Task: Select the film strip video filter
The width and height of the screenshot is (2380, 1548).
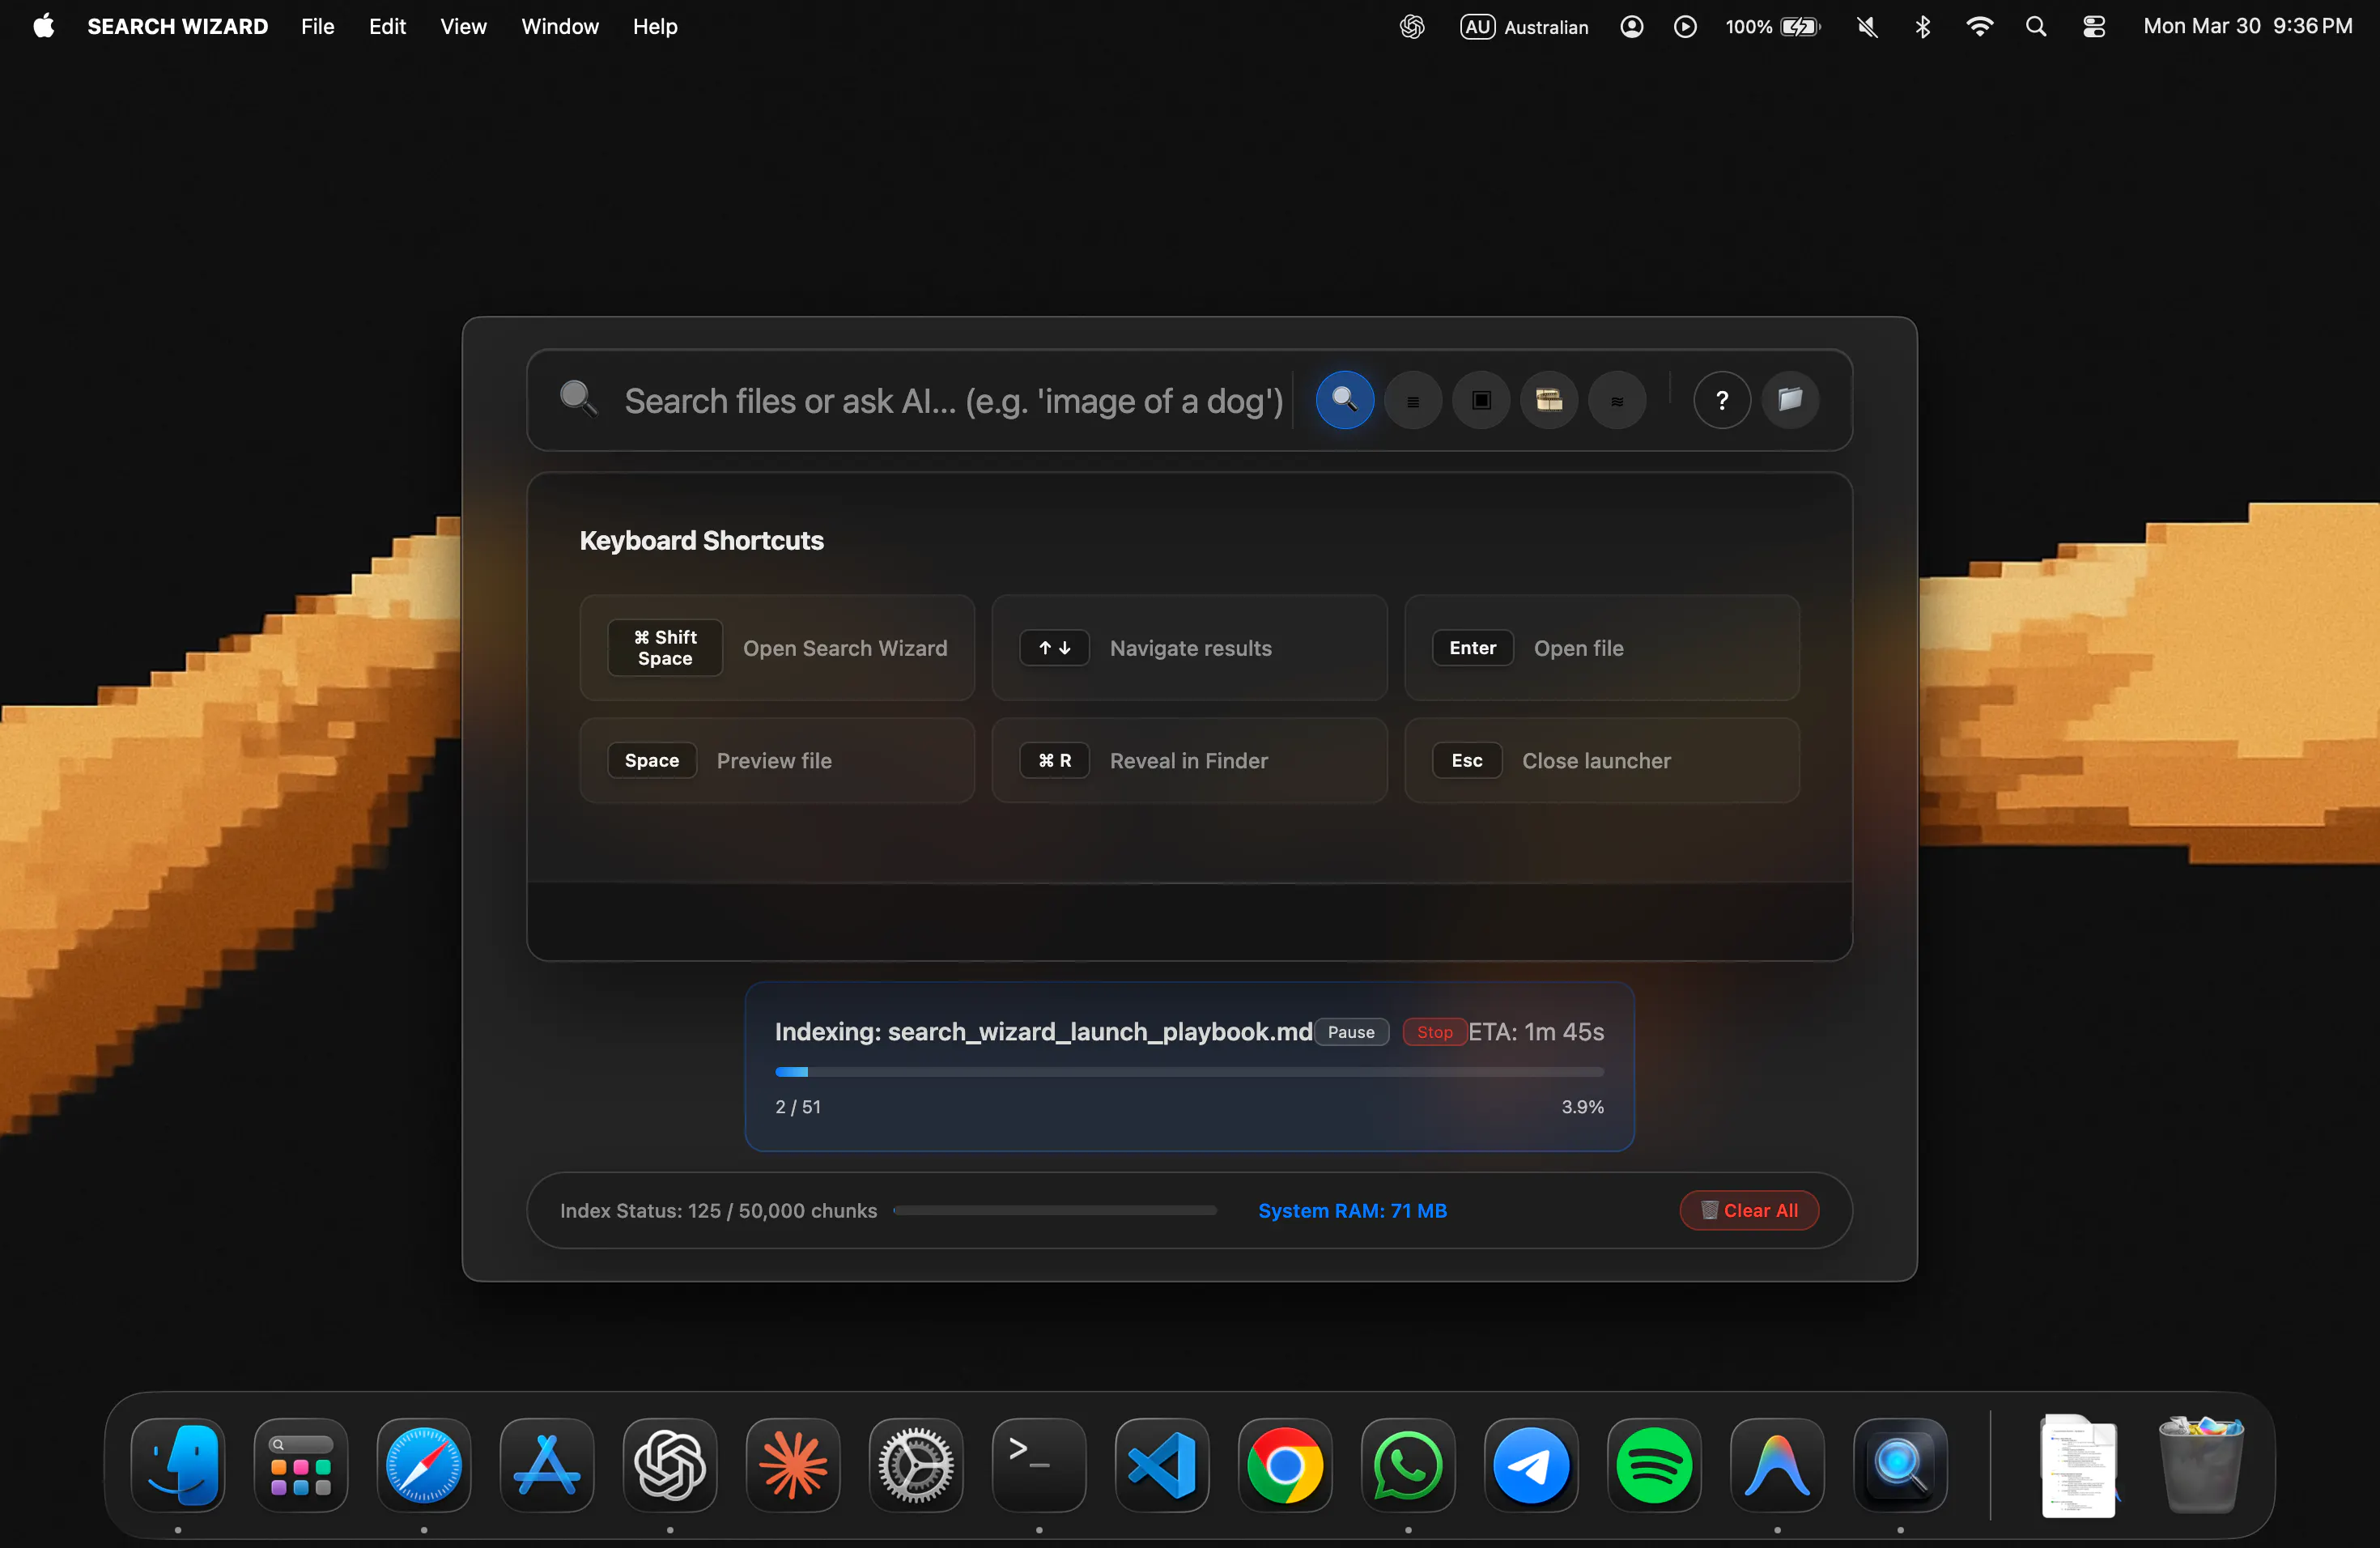Action: click(1549, 400)
